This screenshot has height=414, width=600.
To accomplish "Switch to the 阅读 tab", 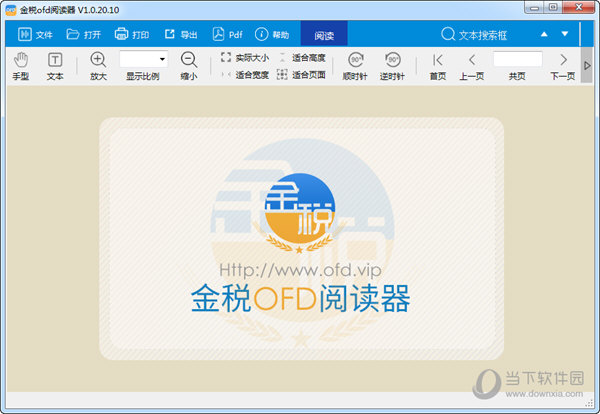I will (x=324, y=34).
